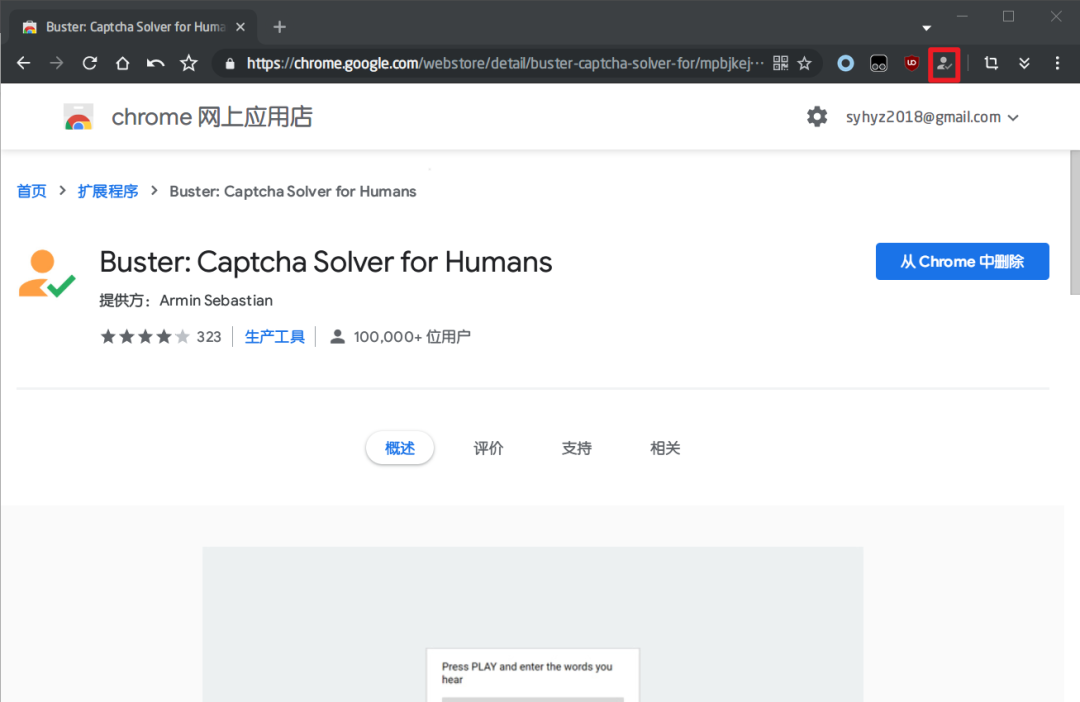Switch to the 支持 tab
This screenshot has width=1080, height=702.
click(577, 448)
